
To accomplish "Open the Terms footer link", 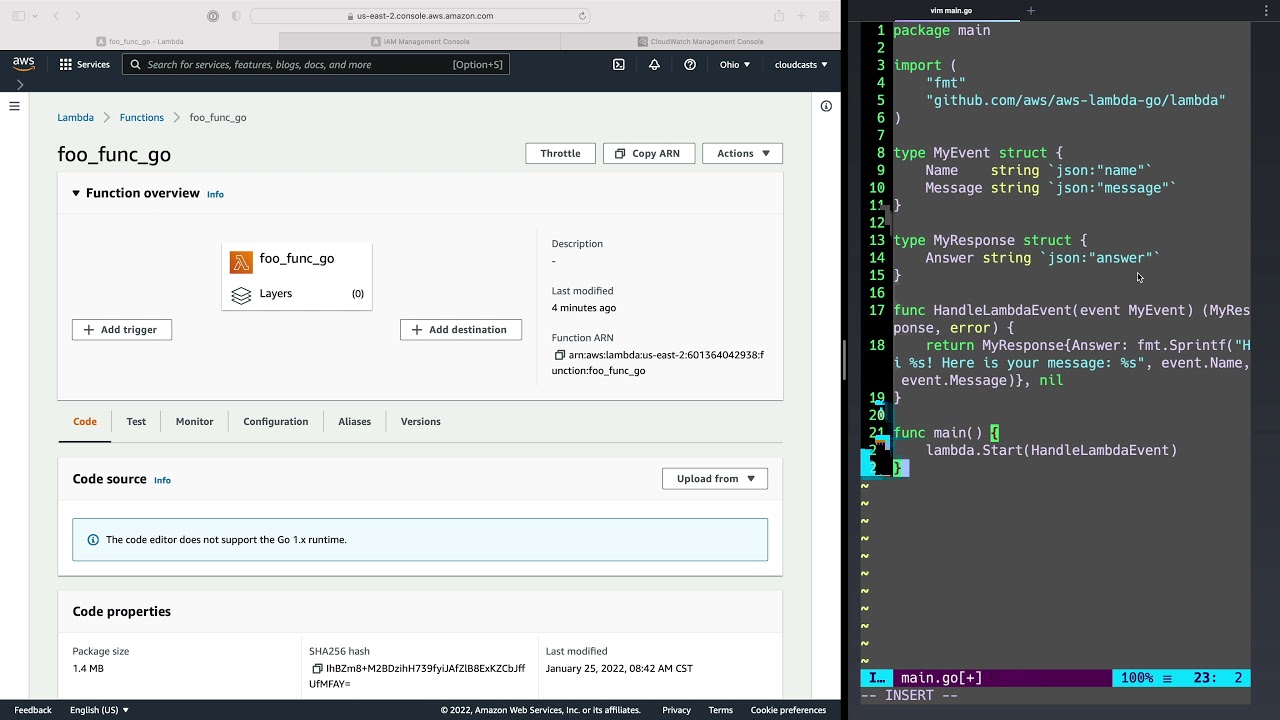I will (x=720, y=710).
